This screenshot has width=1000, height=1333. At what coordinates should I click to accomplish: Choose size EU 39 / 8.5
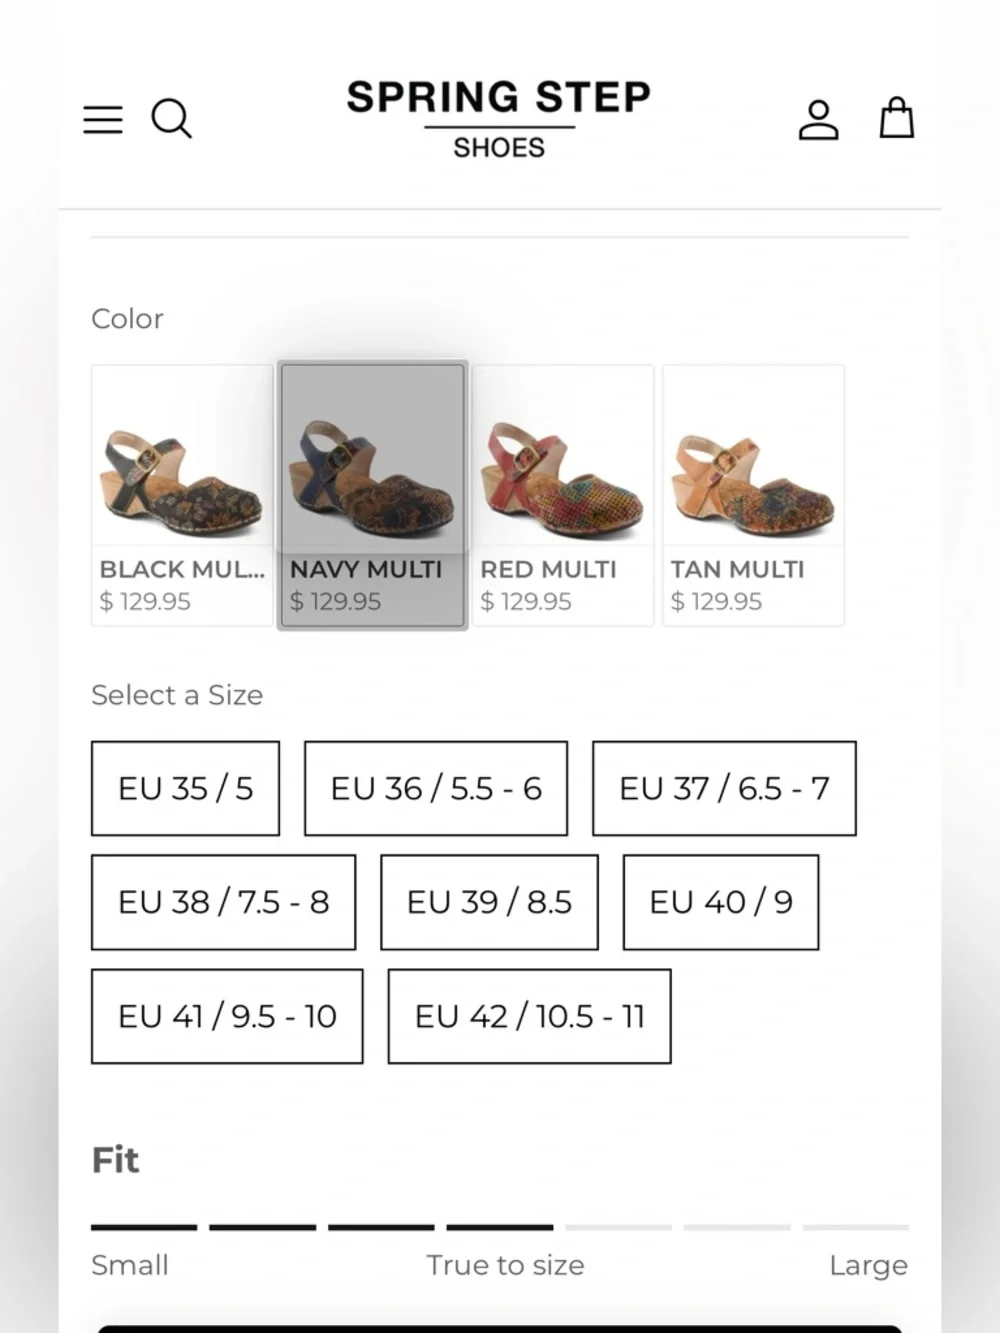pyautogui.click(x=489, y=902)
